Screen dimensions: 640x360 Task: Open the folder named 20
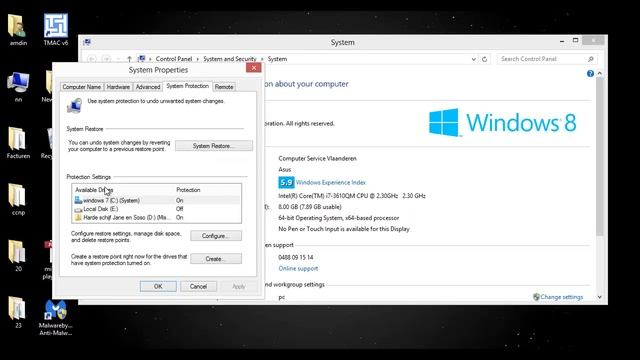(18, 256)
